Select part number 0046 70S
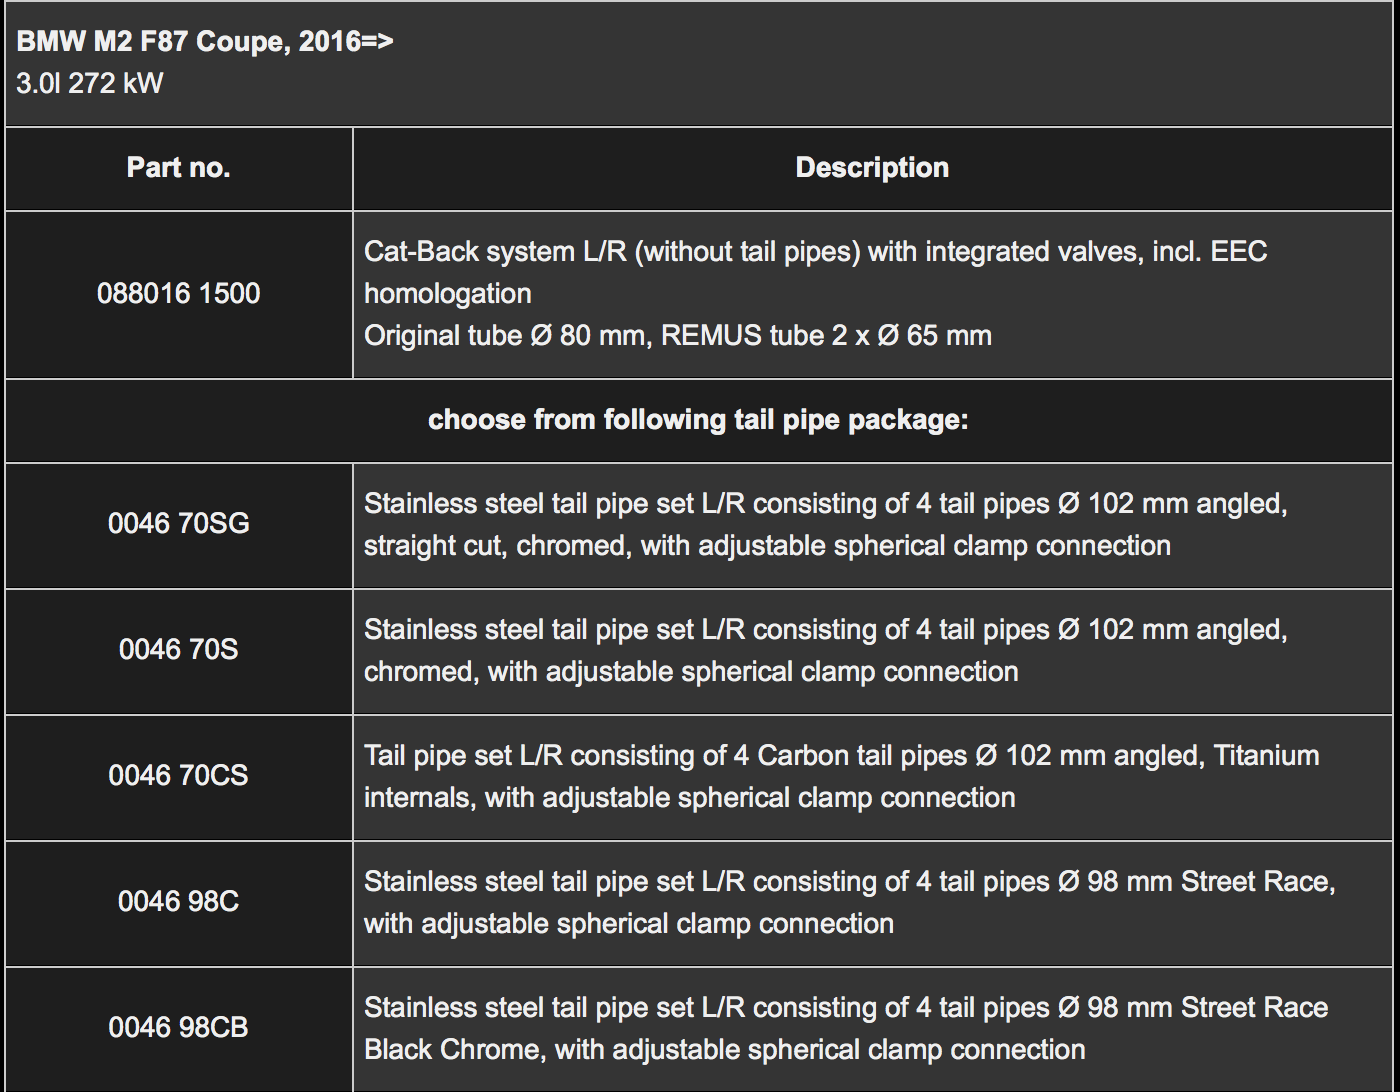Viewport: 1400px width, 1092px height. 179,650
